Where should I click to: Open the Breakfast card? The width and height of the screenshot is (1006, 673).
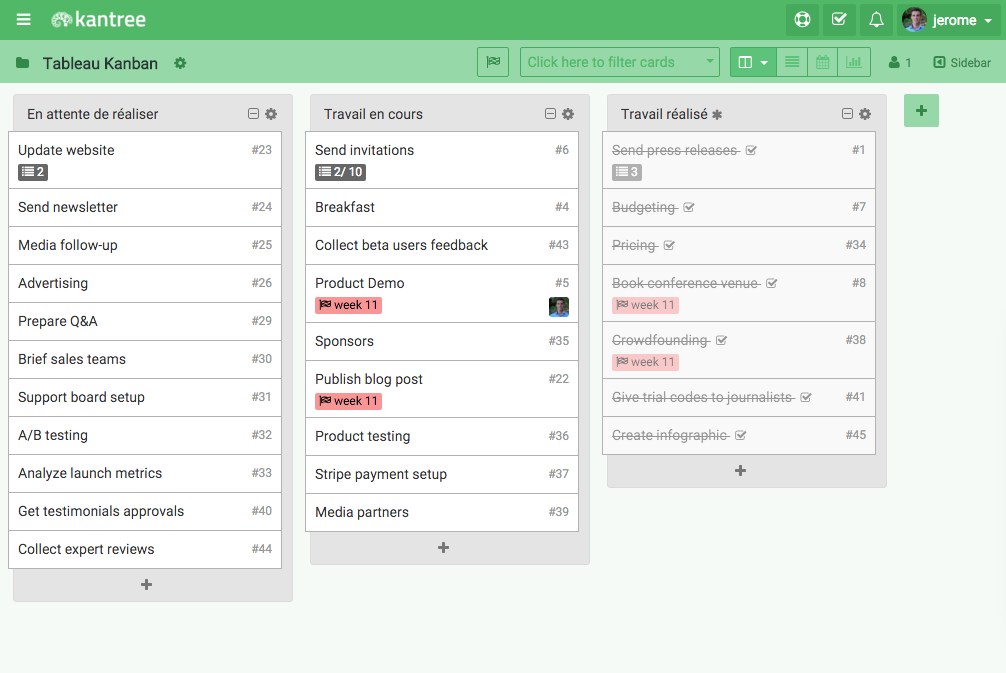click(x=442, y=207)
